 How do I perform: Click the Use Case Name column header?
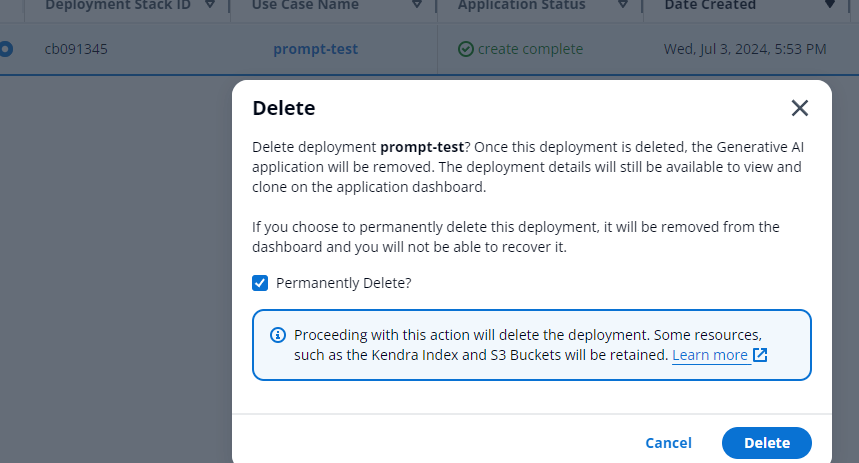pyautogui.click(x=305, y=5)
